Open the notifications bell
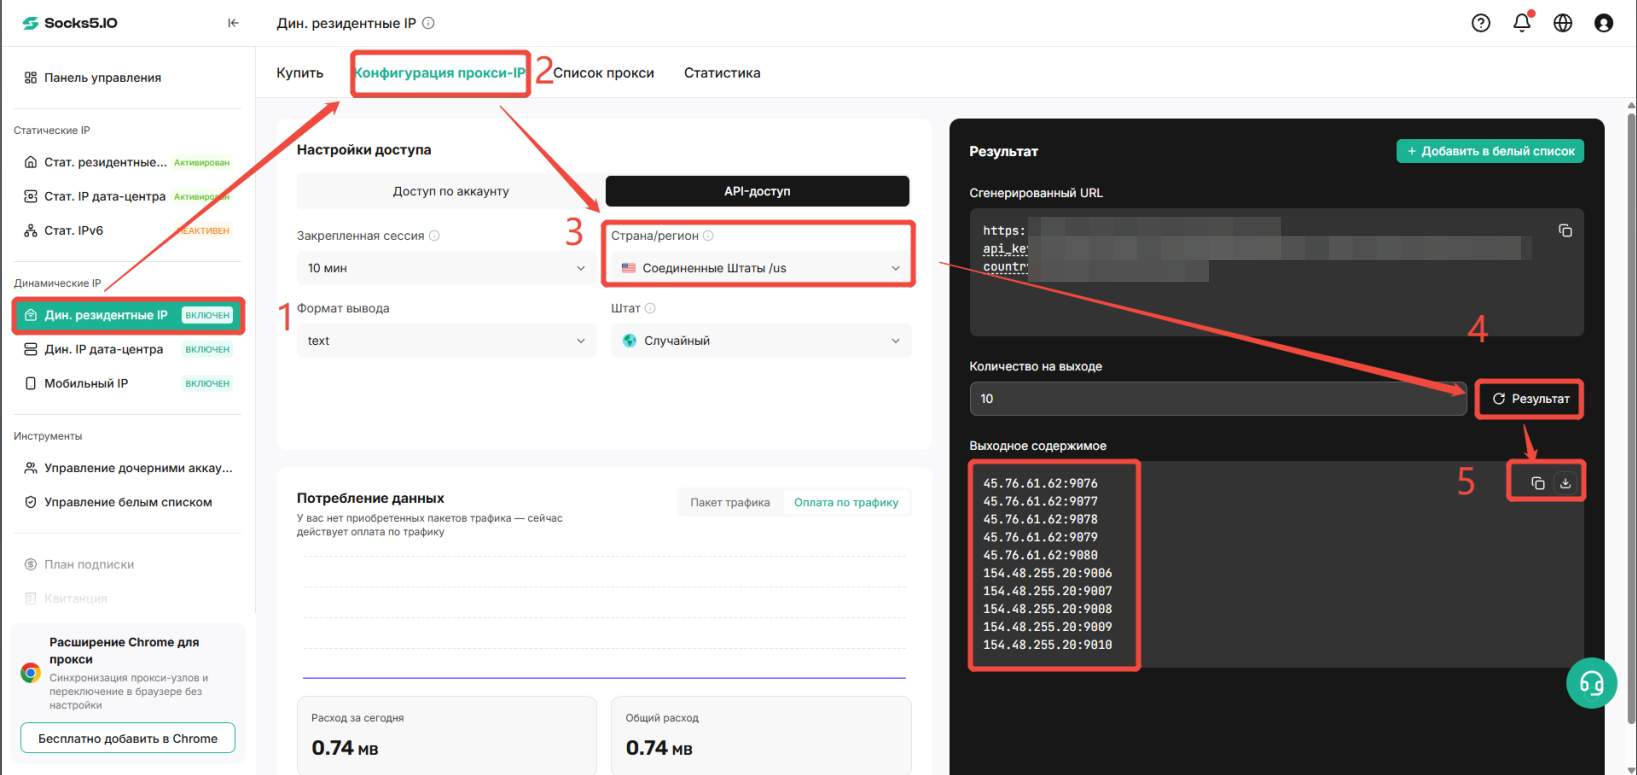The image size is (1637, 775). [x=1522, y=23]
